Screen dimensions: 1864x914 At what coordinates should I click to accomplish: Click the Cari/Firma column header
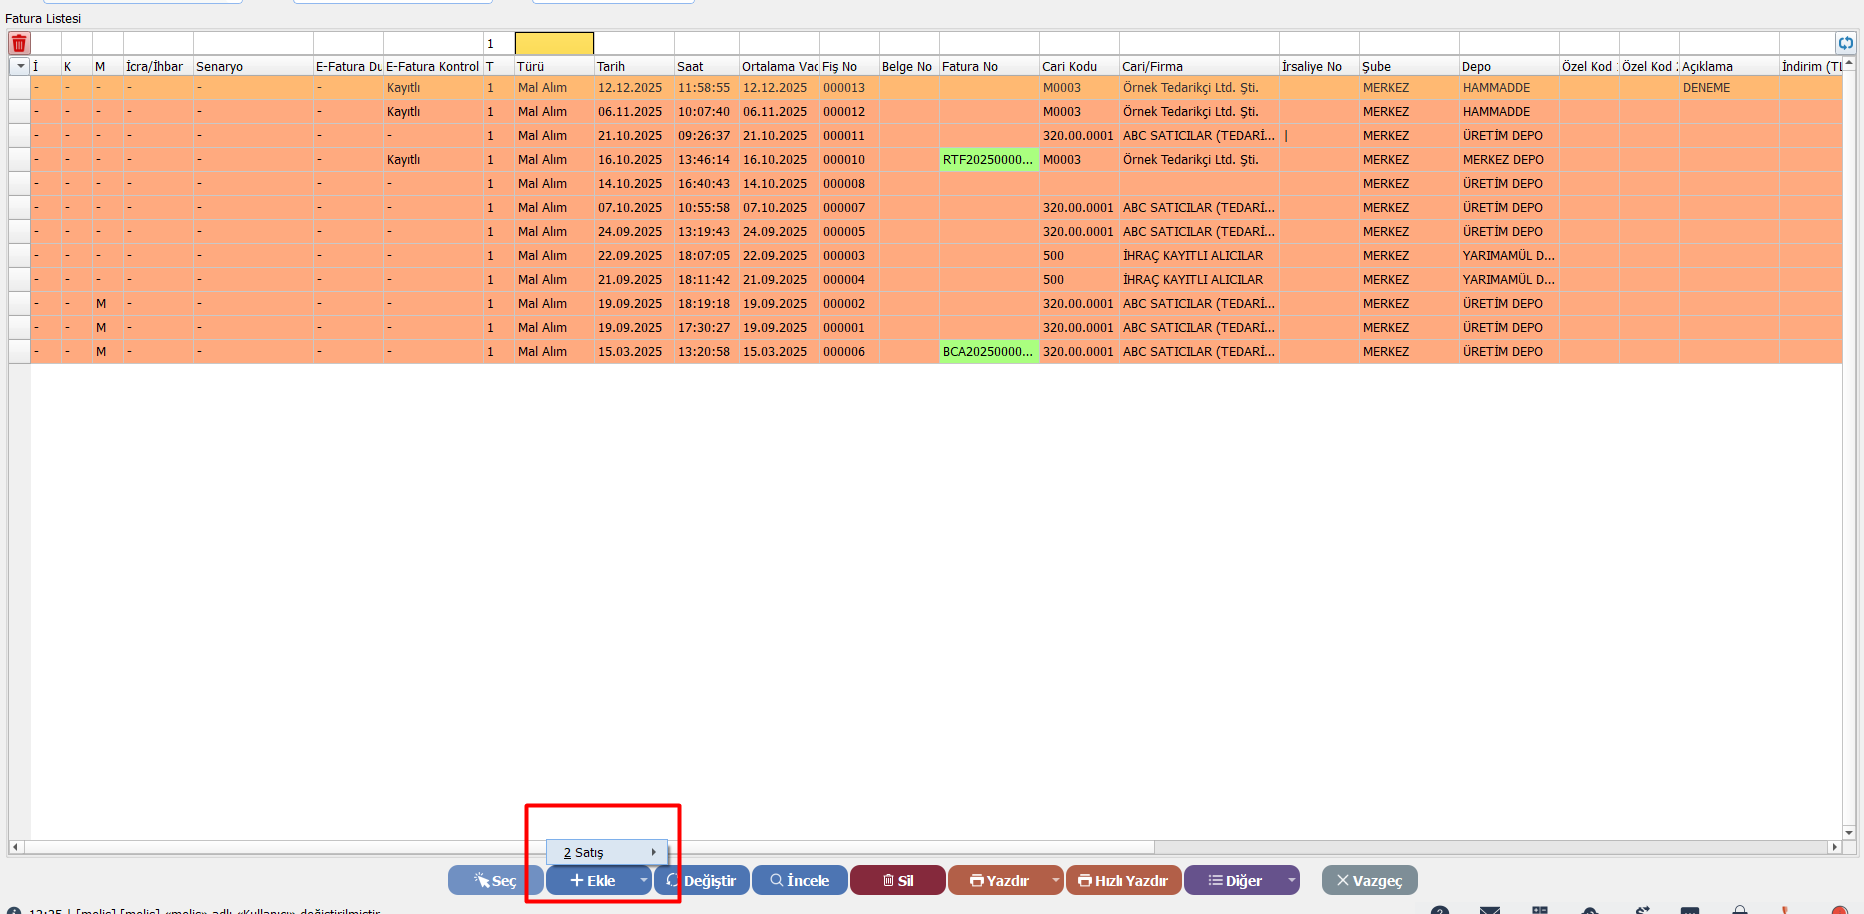1197,66
